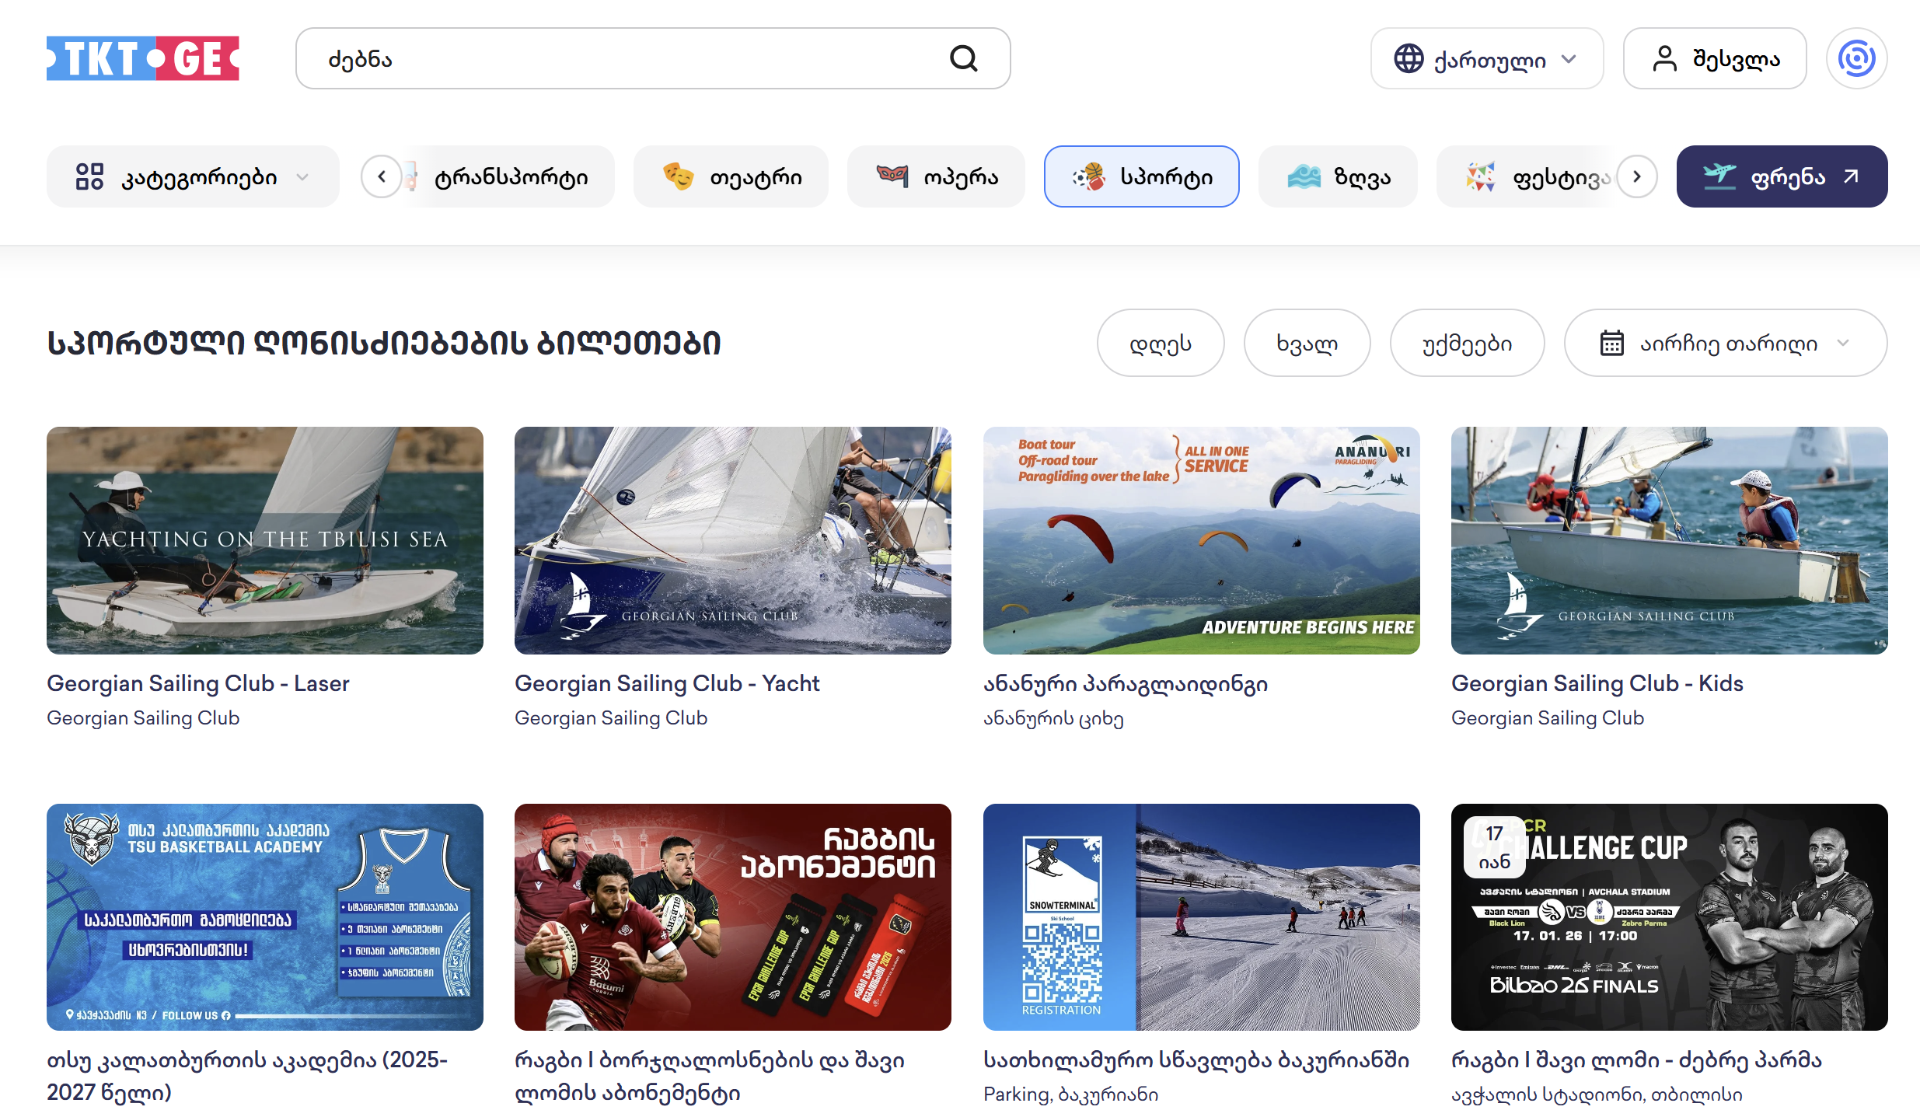Click the login (შესვლა) button

tap(1714, 59)
